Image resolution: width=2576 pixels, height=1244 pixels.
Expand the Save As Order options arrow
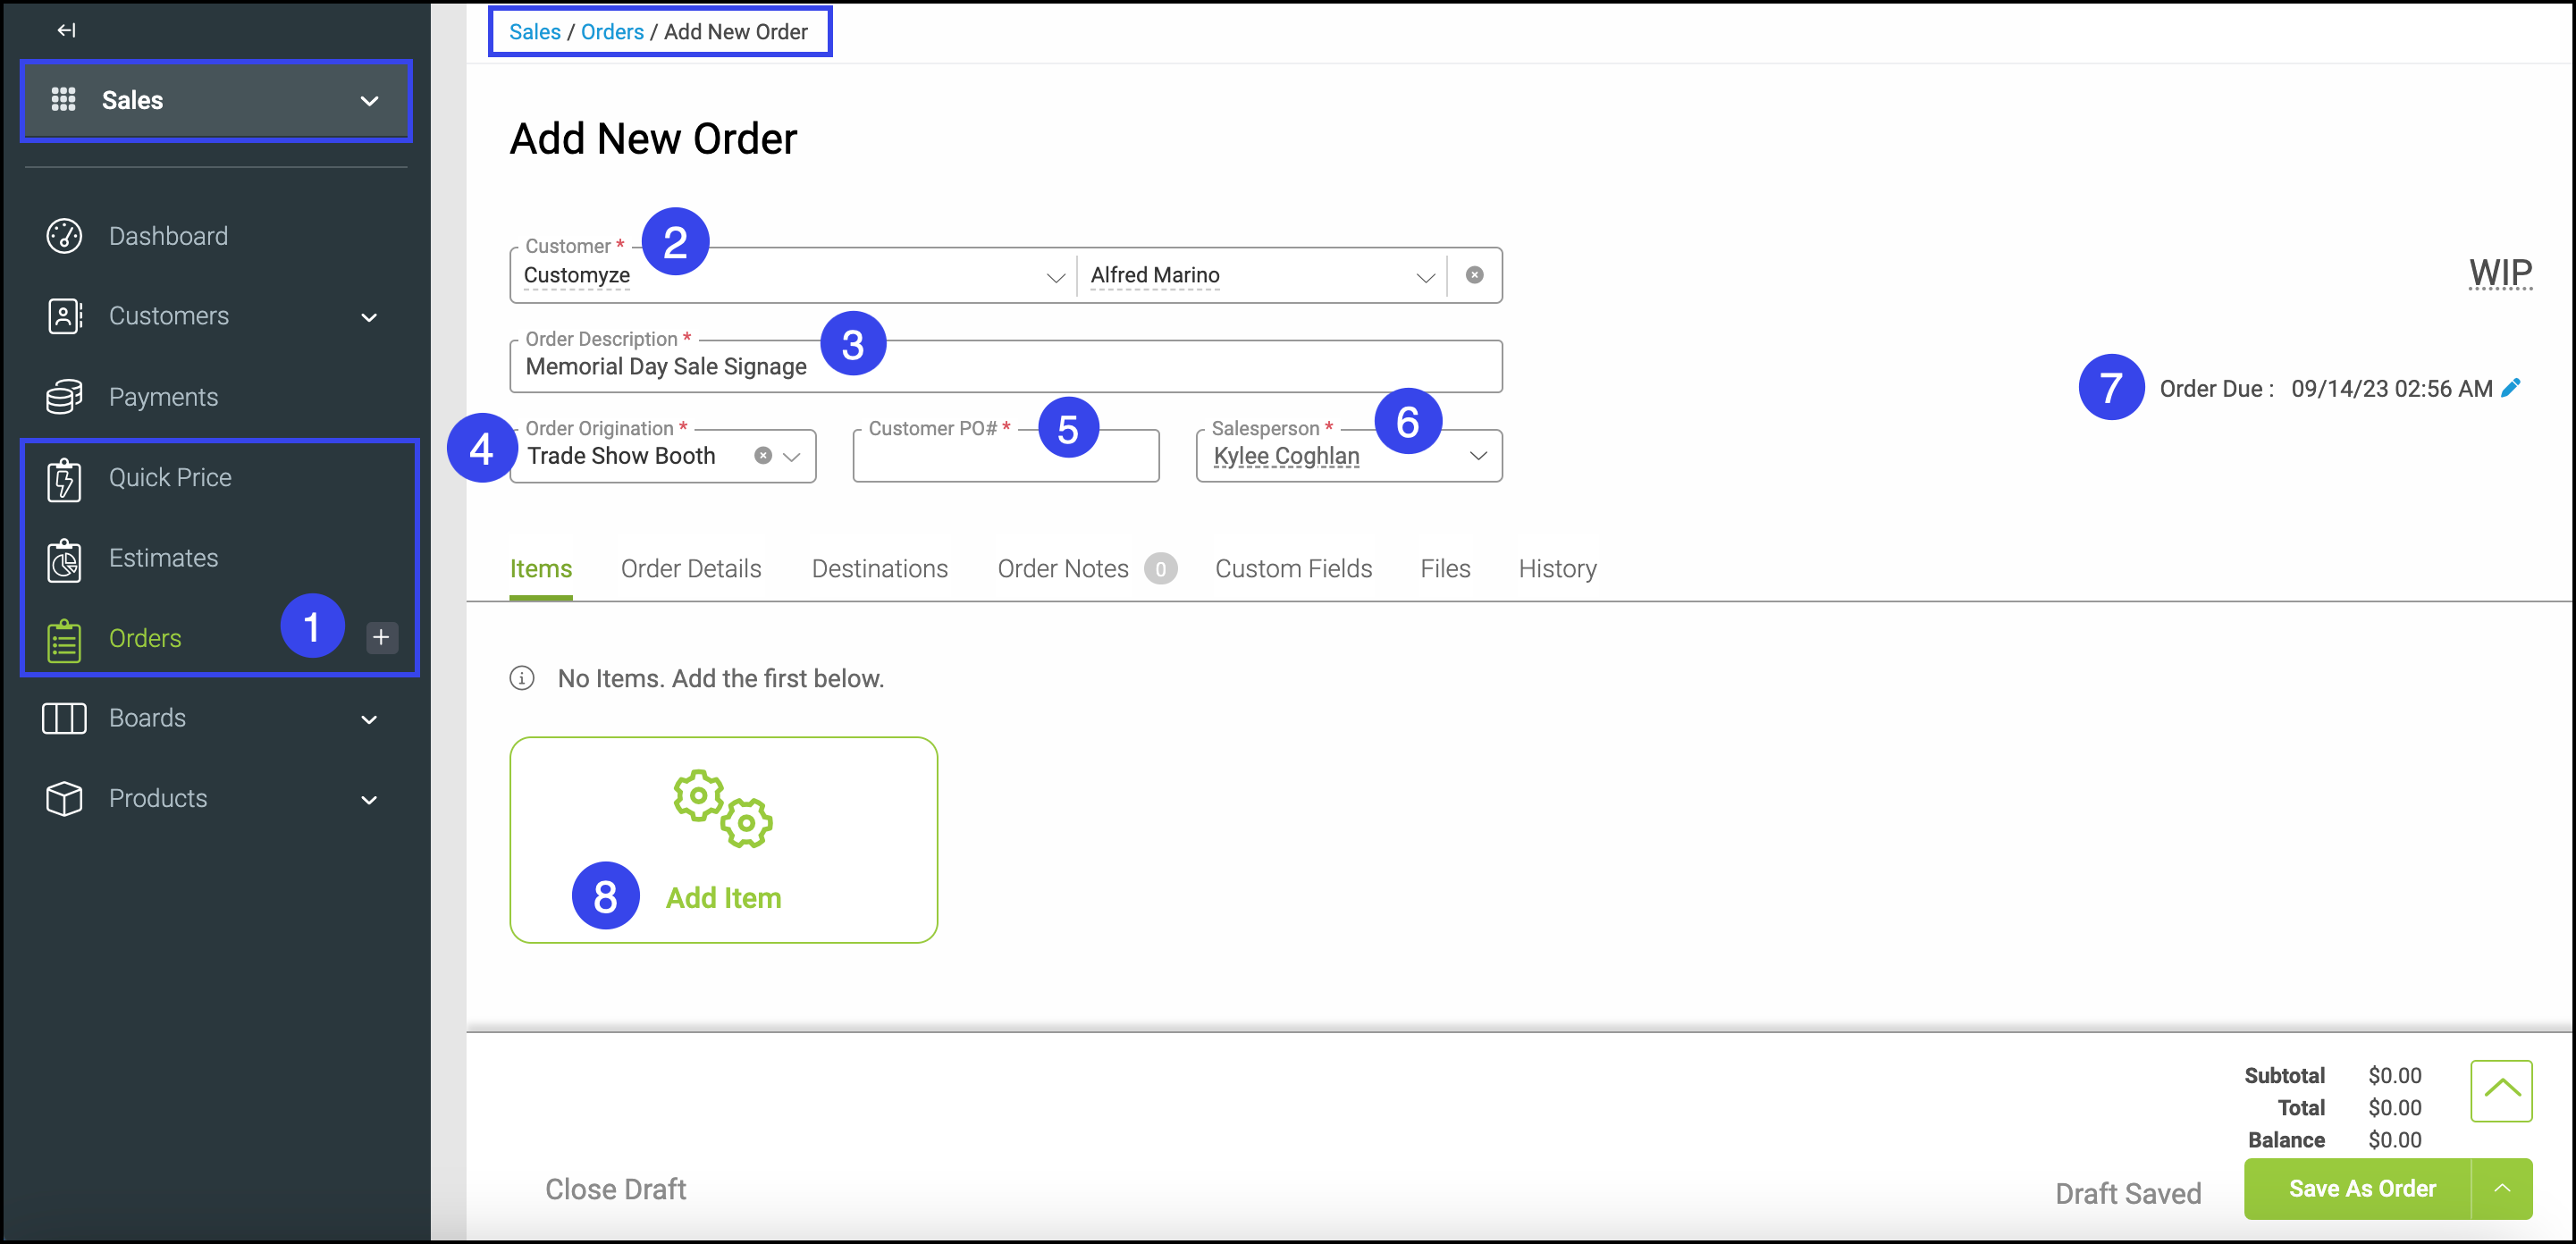pos(2502,1188)
